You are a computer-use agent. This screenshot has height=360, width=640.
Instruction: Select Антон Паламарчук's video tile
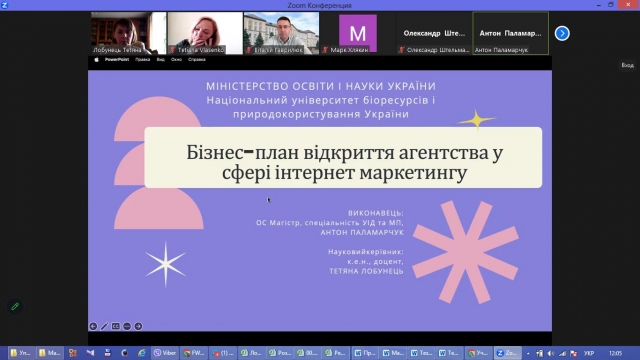tap(511, 33)
